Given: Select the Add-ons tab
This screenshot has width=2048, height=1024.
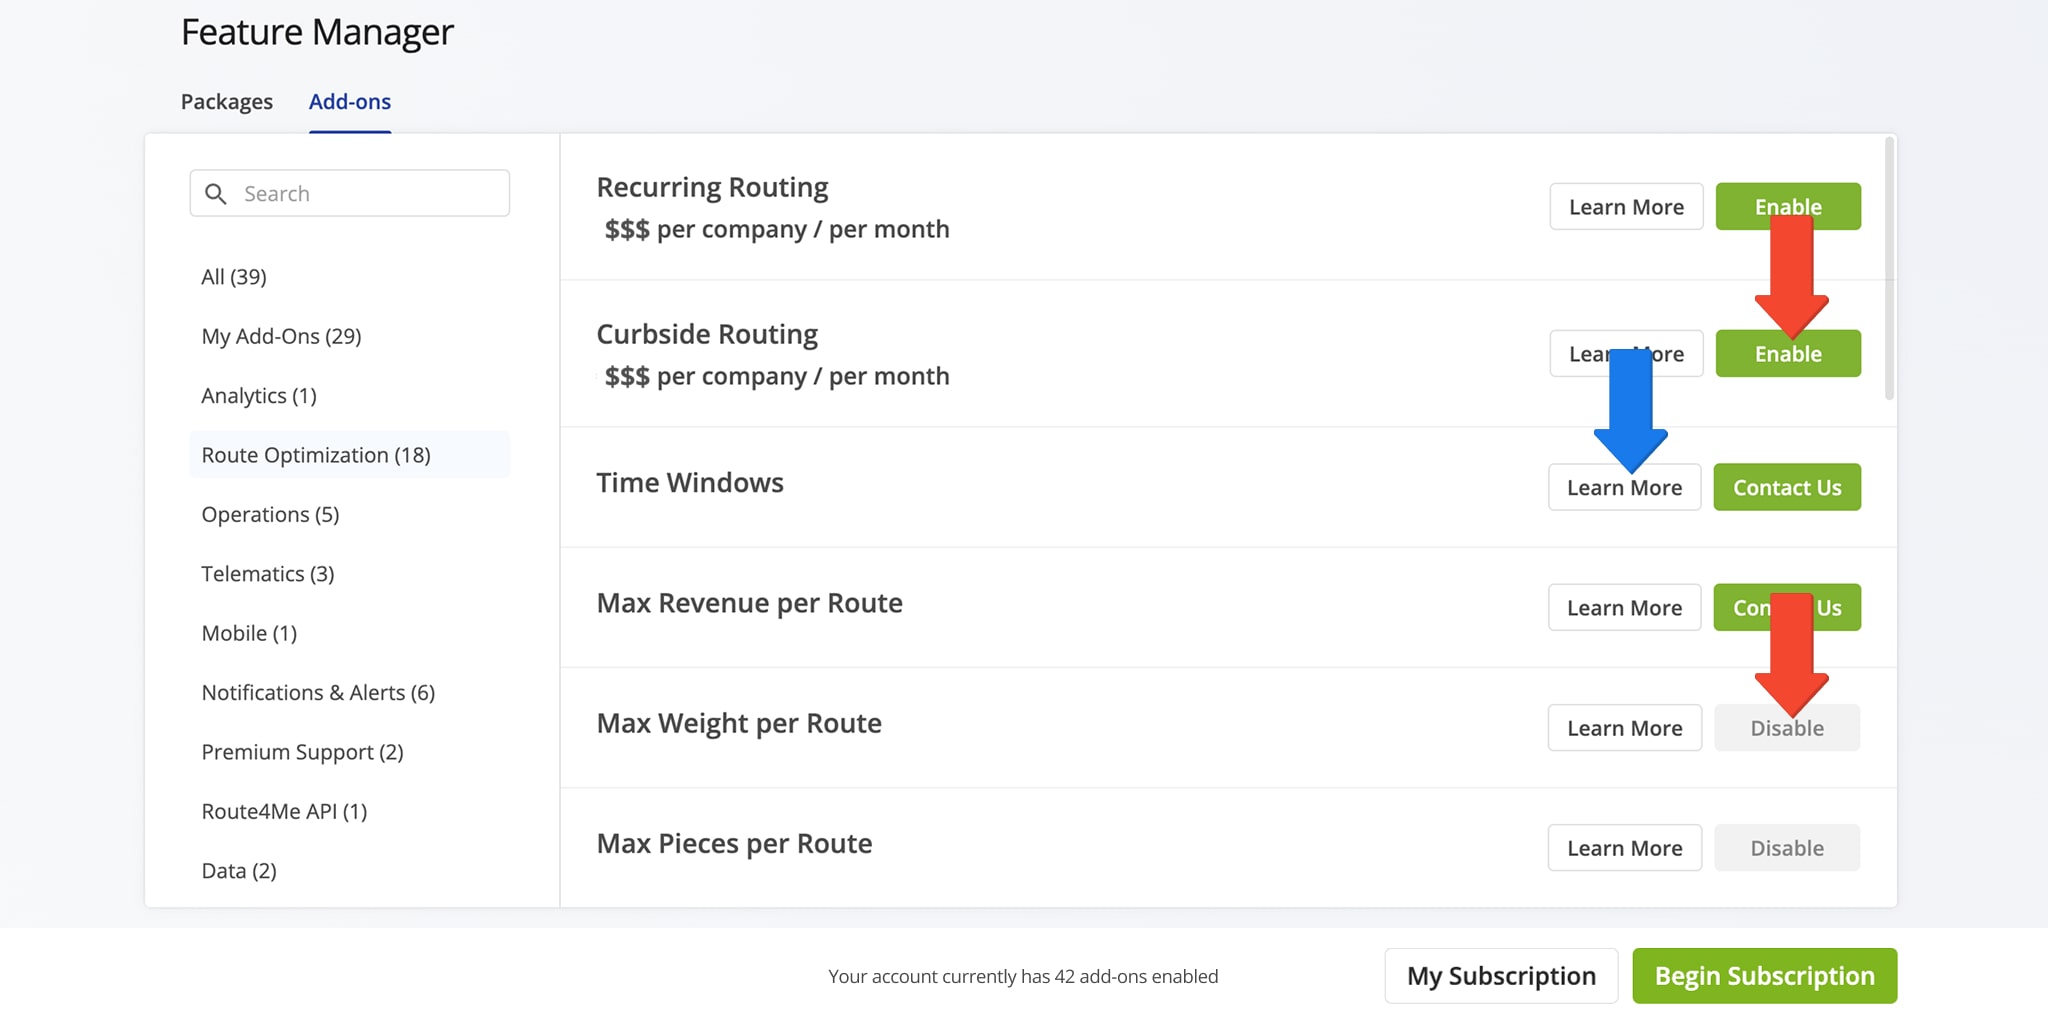Looking at the screenshot, I should tap(349, 102).
